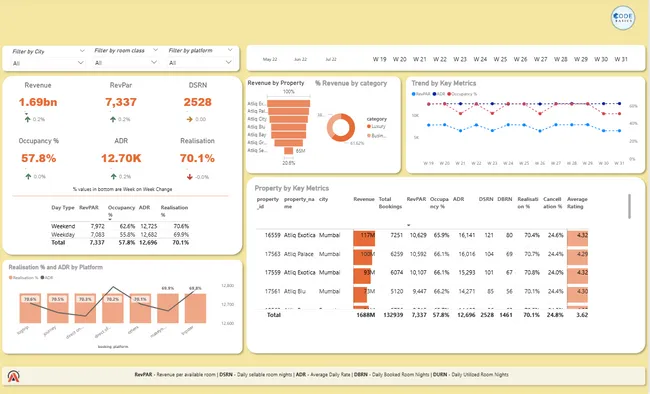Click the green up arrow under Occupancy %

pos(28,177)
